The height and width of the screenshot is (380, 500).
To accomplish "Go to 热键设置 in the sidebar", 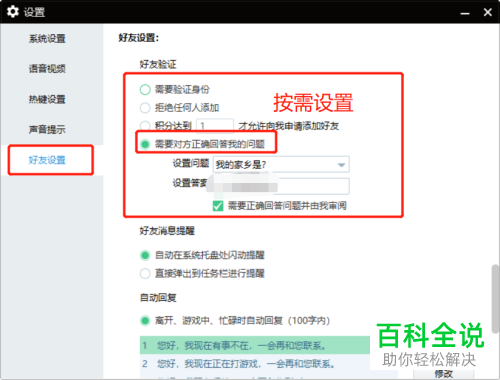I will click(47, 99).
